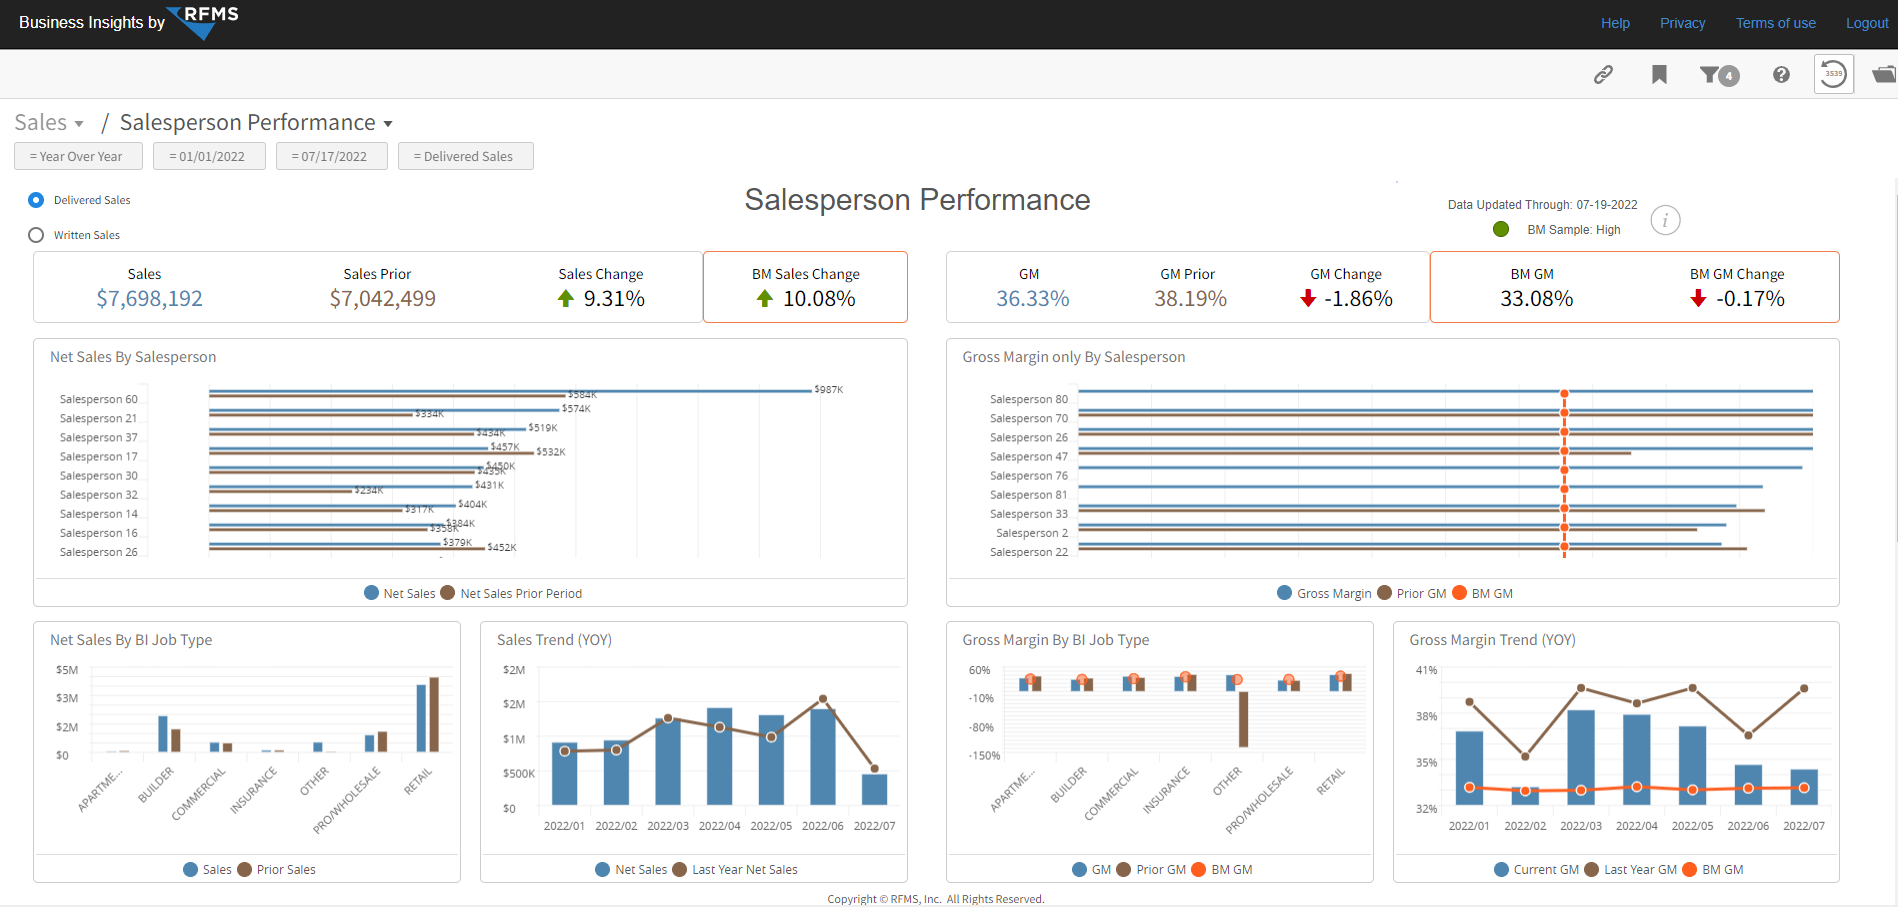Click the red down arrow beside -1.86%

(1308, 298)
